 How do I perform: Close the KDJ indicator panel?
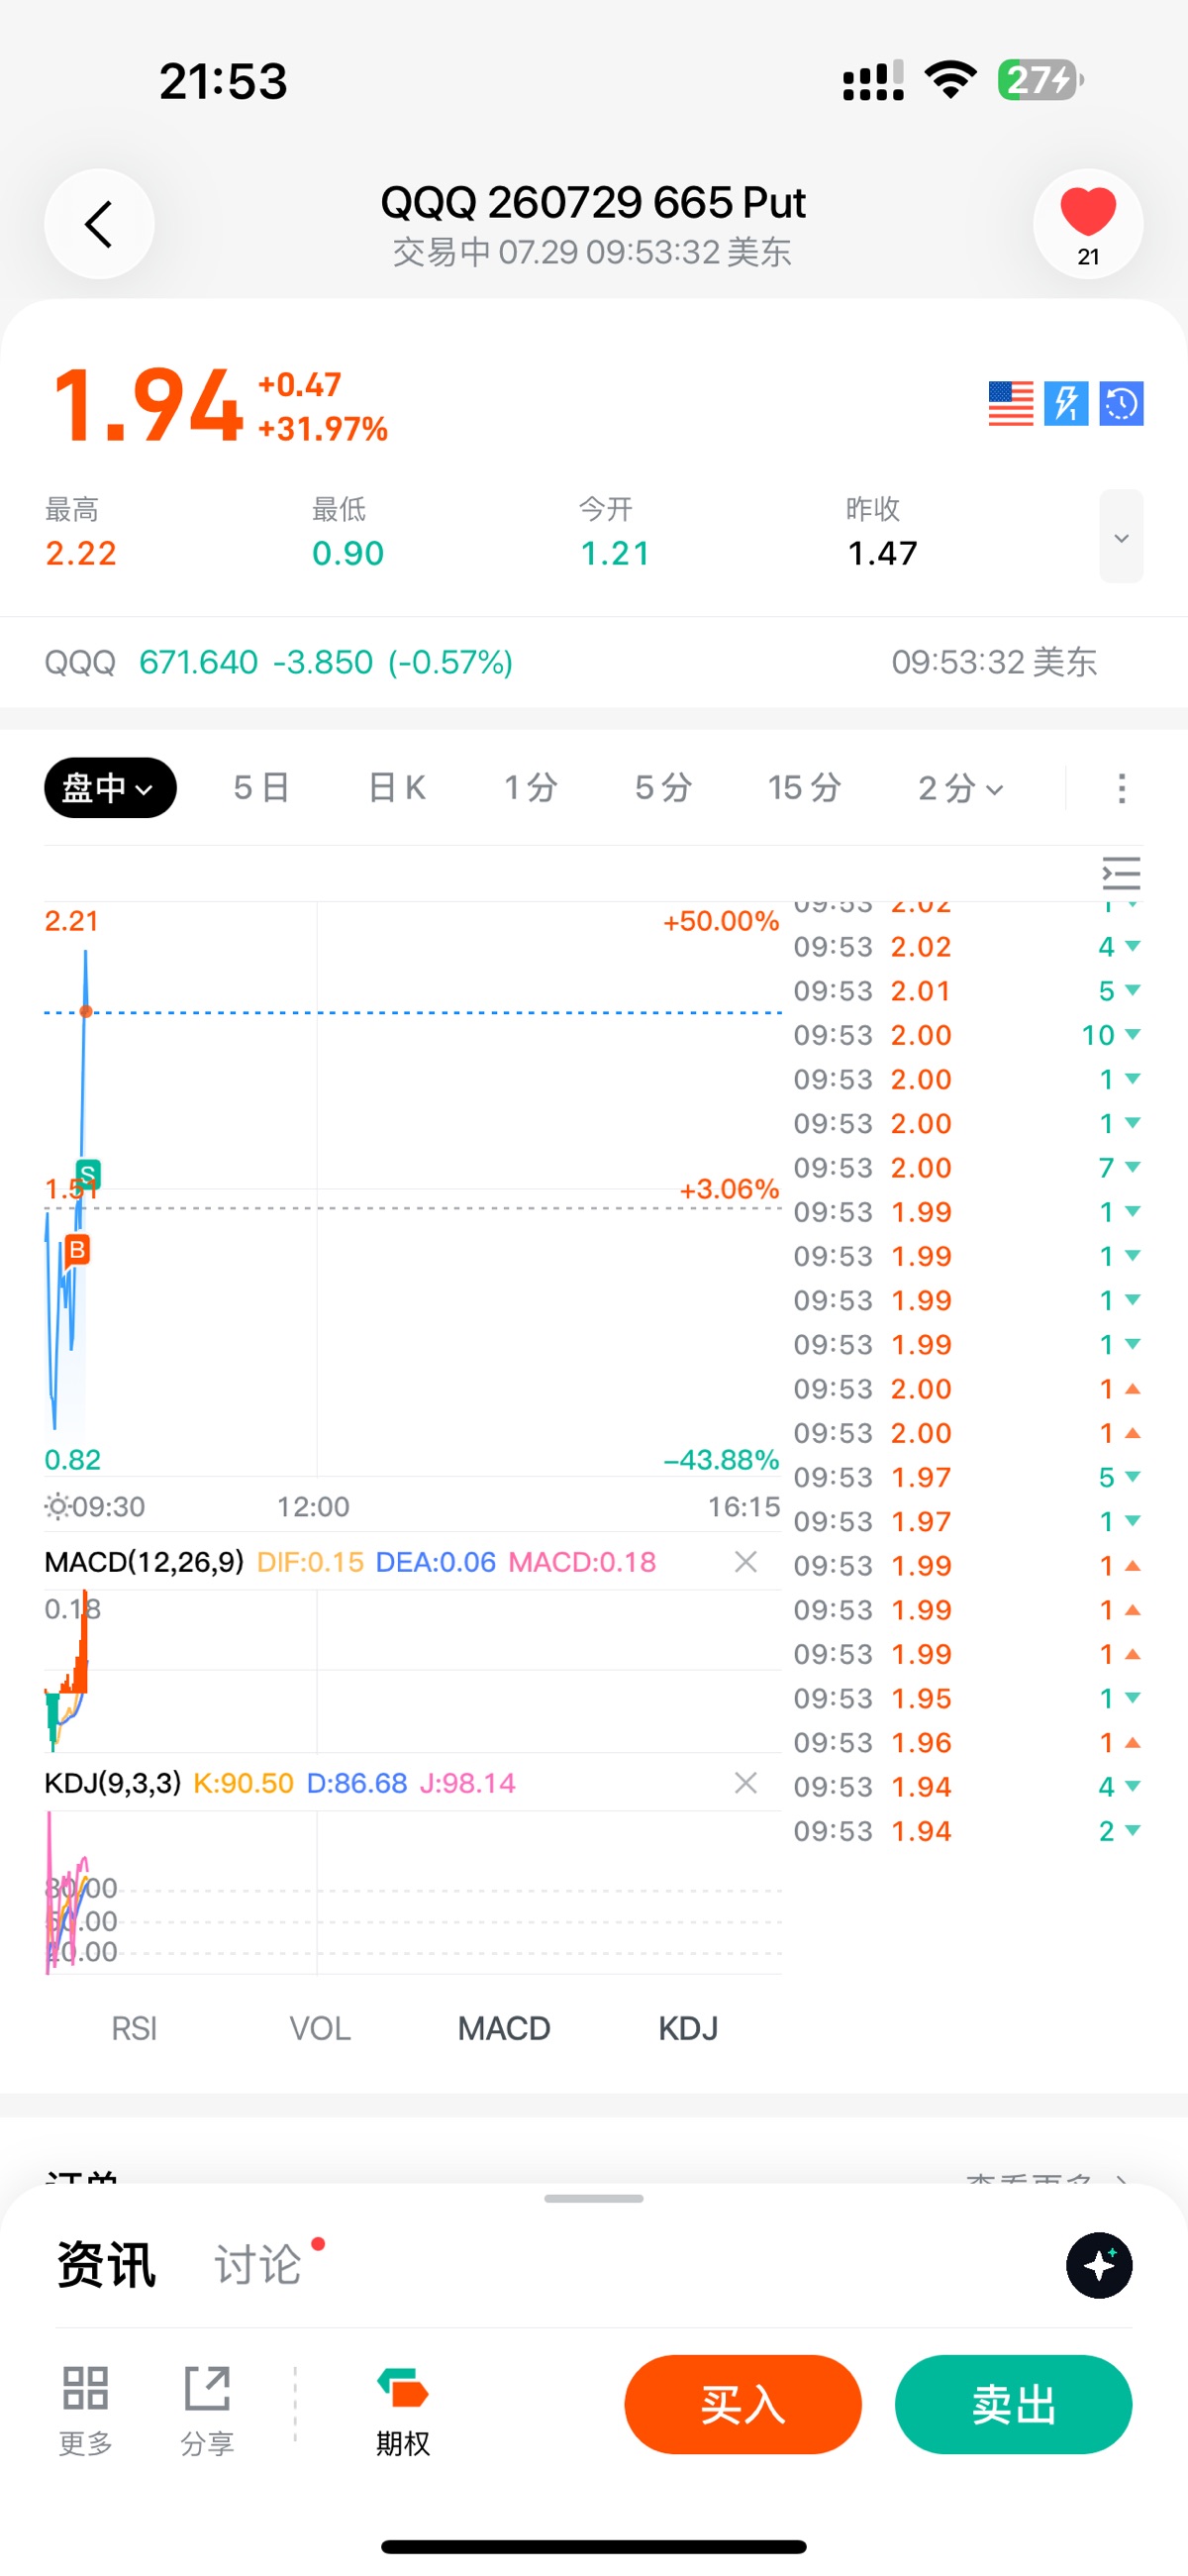(745, 1783)
